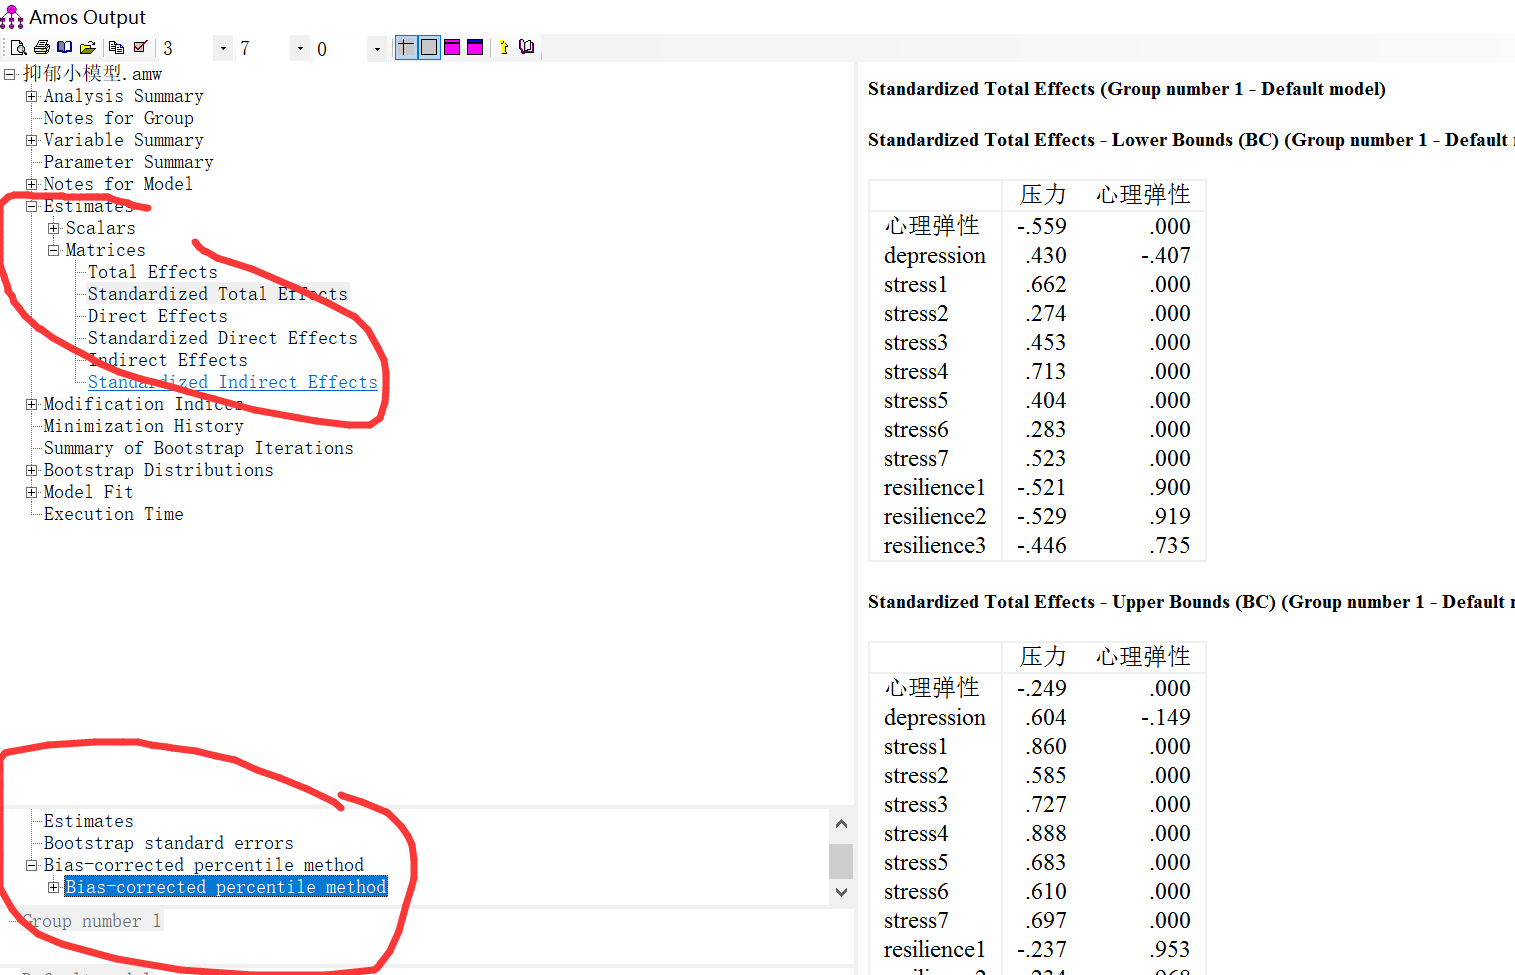Open decimal places dropdown showing 3
The width and height of the screenshot is (1515, 975).
[x=223, y=48]
